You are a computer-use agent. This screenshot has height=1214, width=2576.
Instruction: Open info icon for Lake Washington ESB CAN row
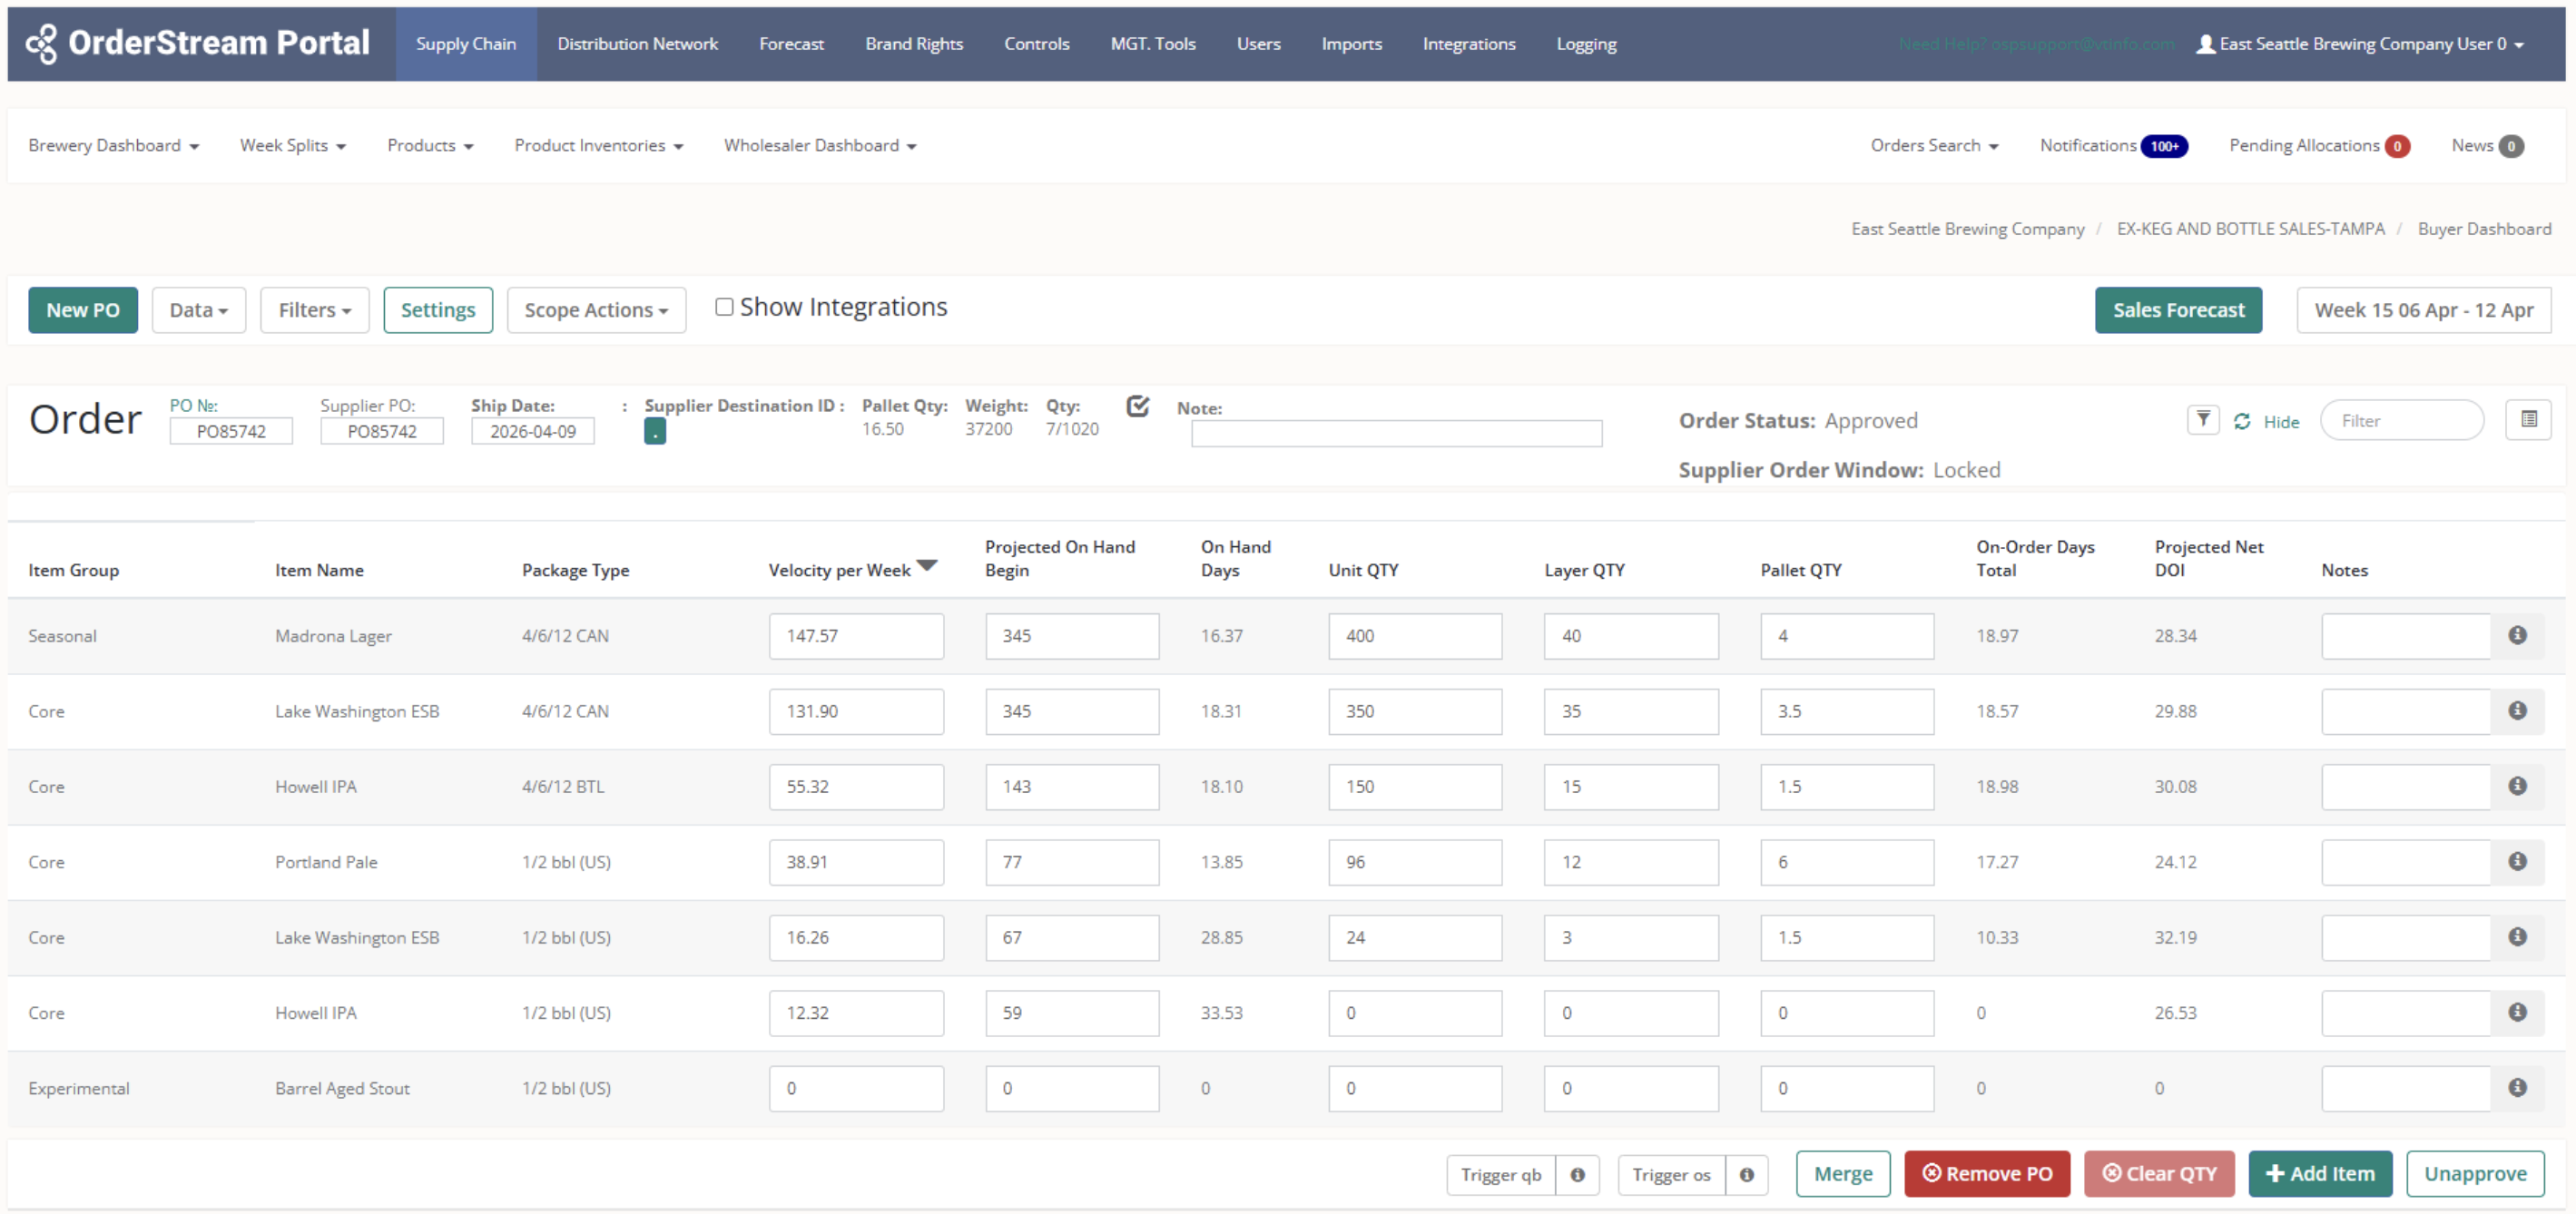point(2517,710)
